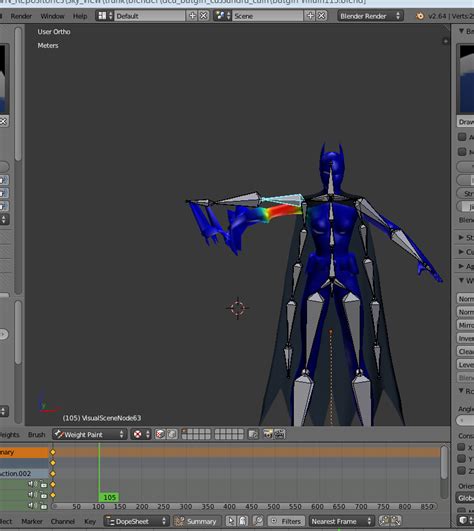Open the Key menu in DopeSheet
The image size is (474, 531).
[90, 521]
